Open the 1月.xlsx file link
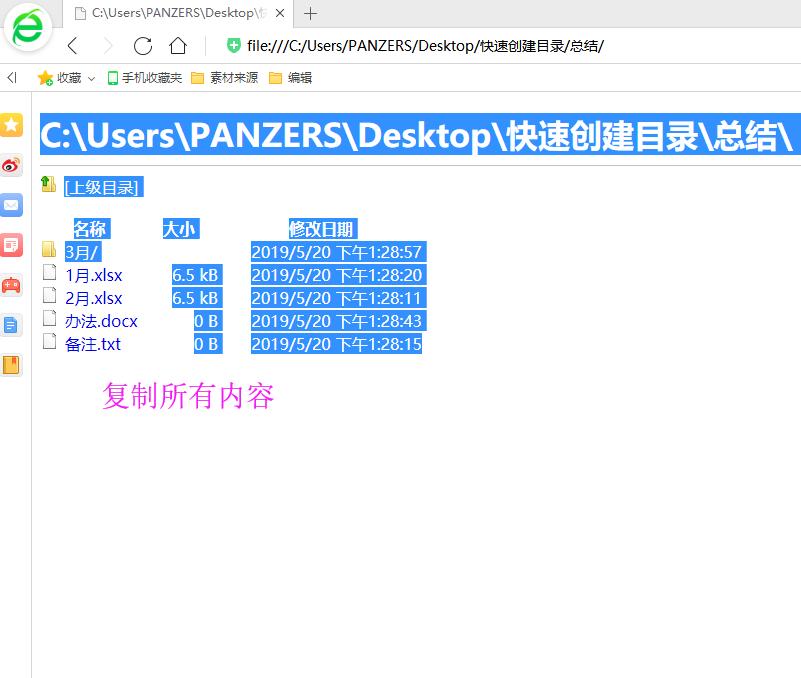This screenshot has width=801, height=678. click(97, 274)
